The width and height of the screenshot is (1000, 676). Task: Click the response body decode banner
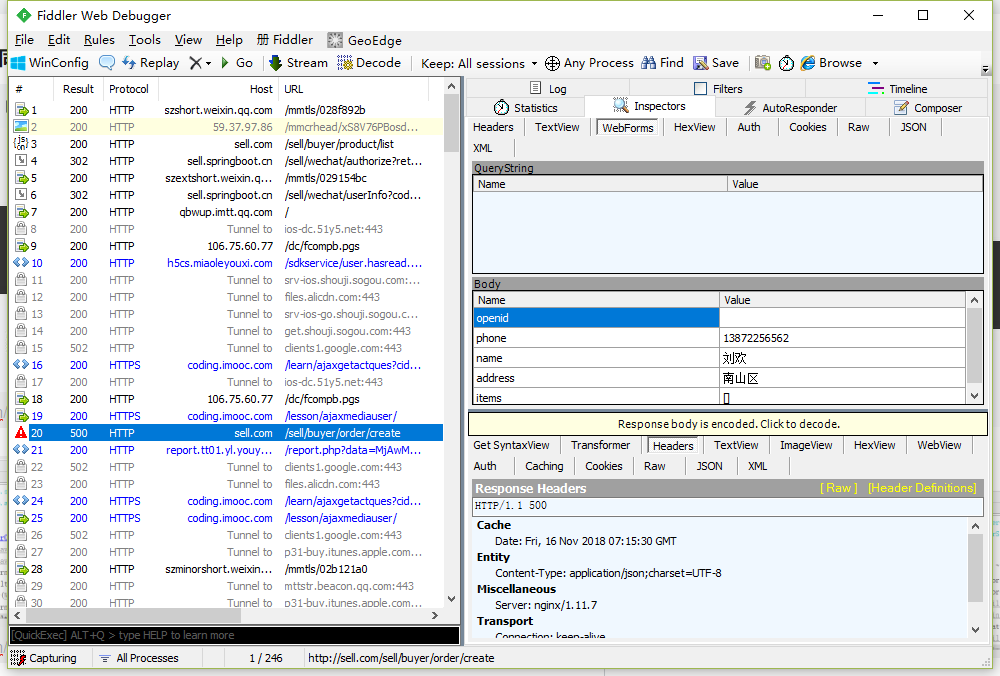click(728, 424)
